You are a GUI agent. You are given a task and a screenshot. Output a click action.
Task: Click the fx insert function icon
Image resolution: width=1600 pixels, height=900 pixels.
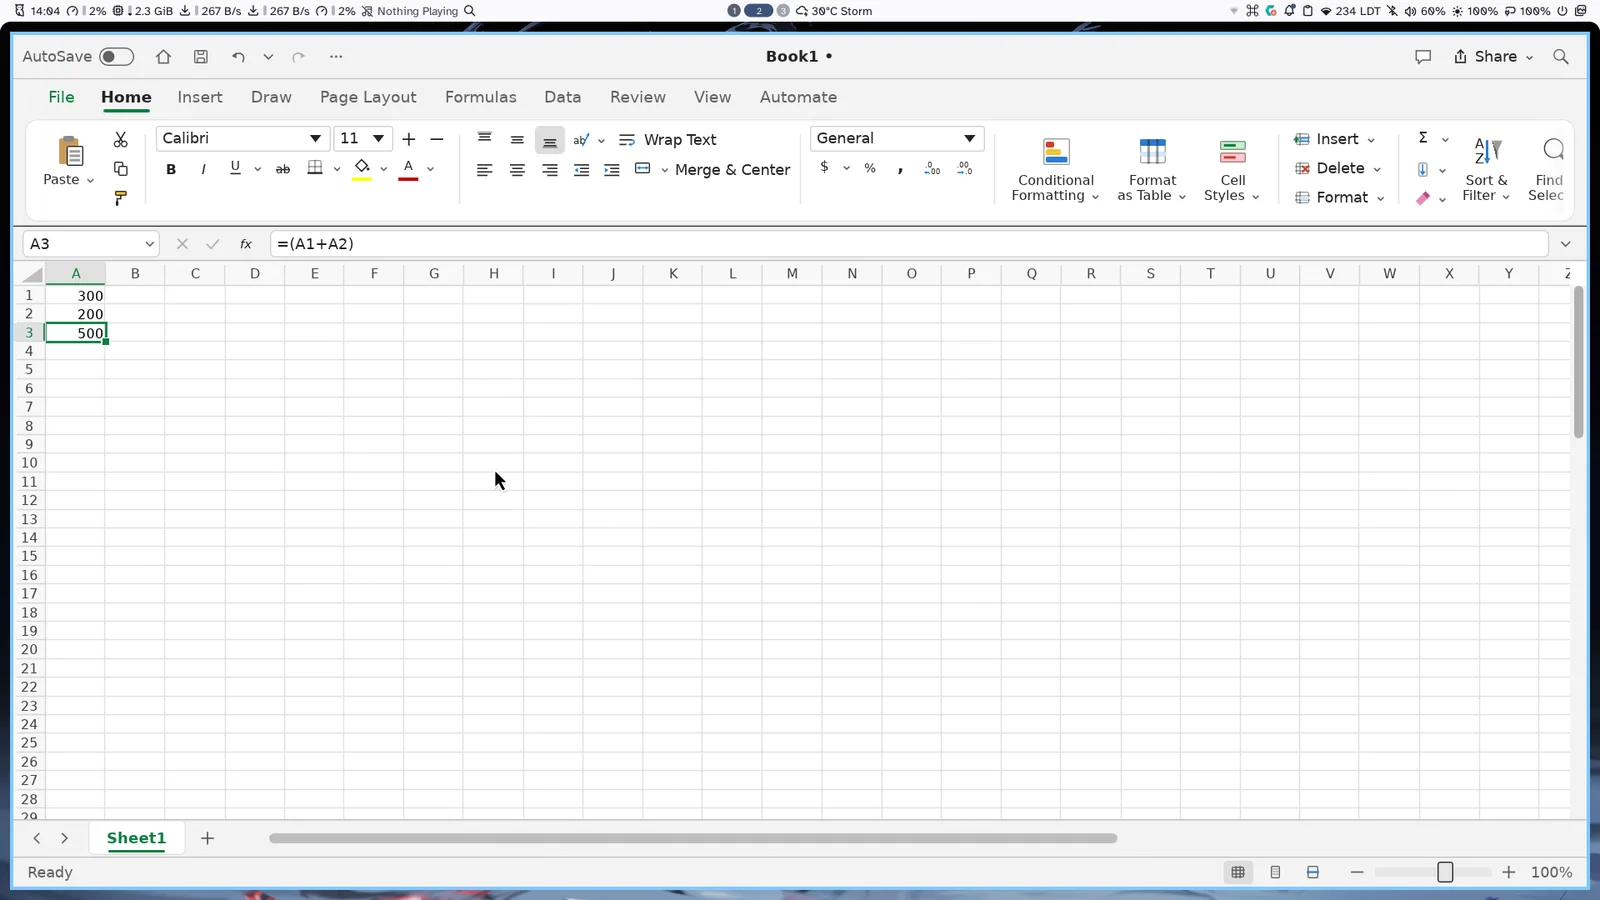tap(245, 244)
